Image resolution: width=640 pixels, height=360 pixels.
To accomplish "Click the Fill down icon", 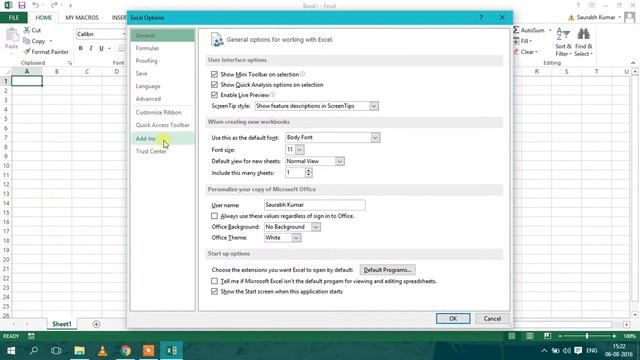I will pyautogui.click(x=516, y=41).
